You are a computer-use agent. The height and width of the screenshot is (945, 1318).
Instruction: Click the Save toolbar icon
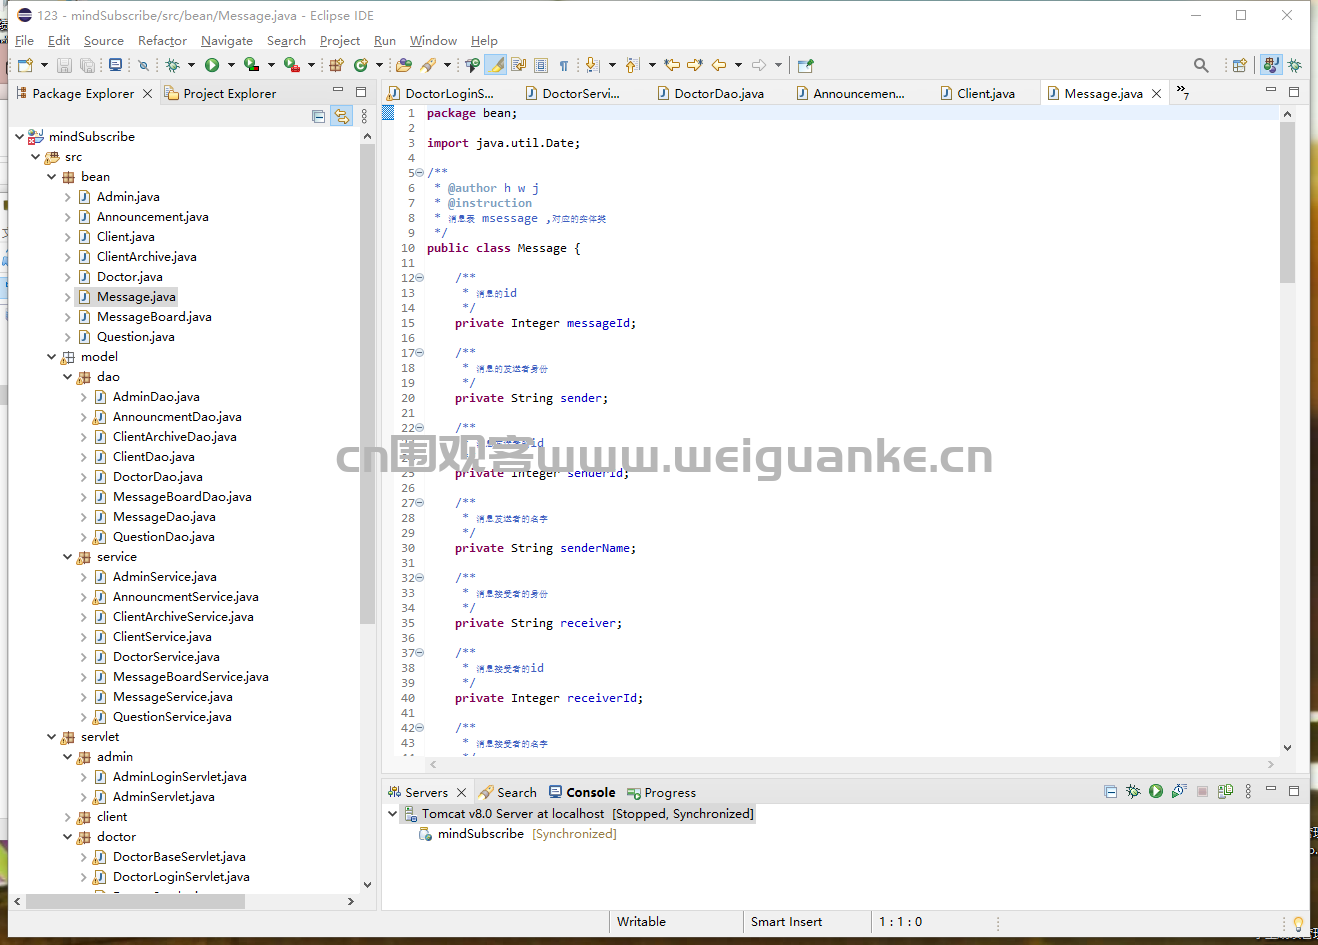coord(64,65)
